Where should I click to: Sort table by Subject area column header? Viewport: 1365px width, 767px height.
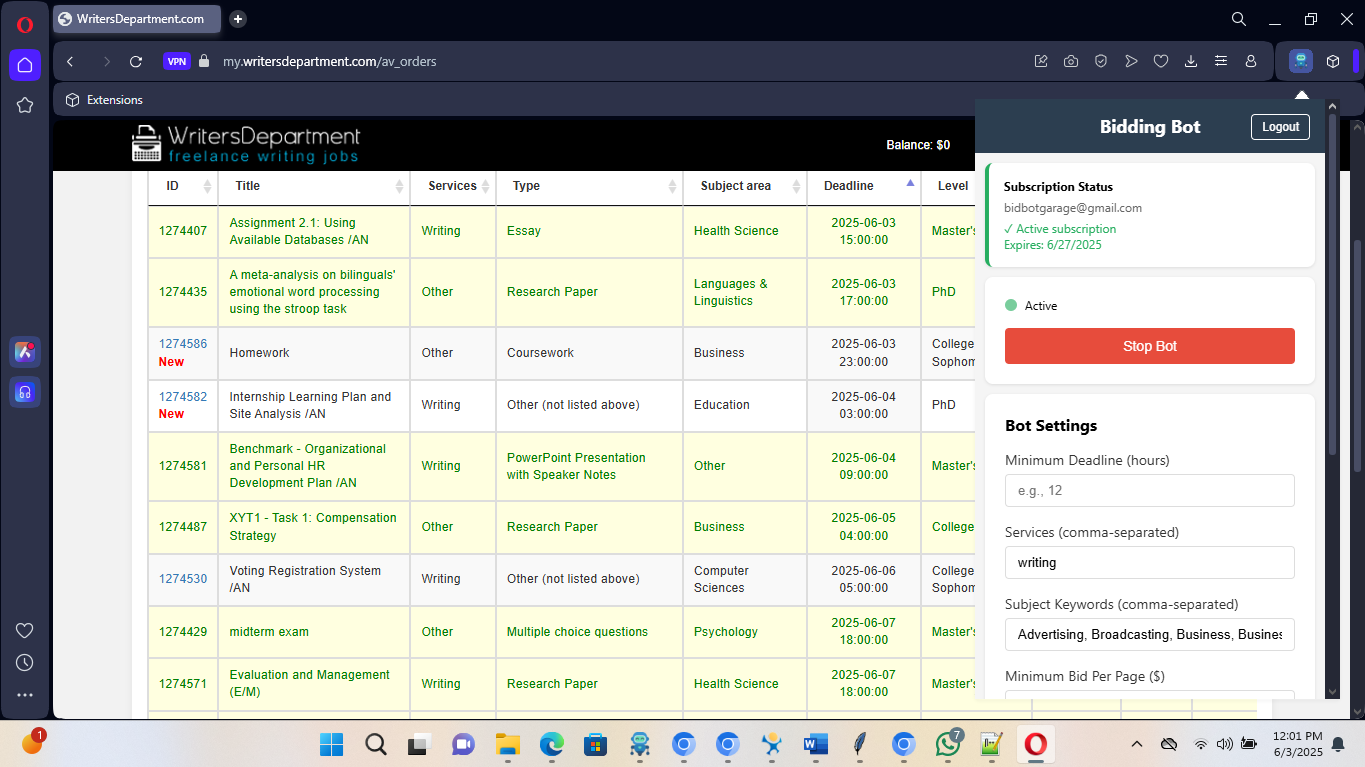click(x=745, y=186)
